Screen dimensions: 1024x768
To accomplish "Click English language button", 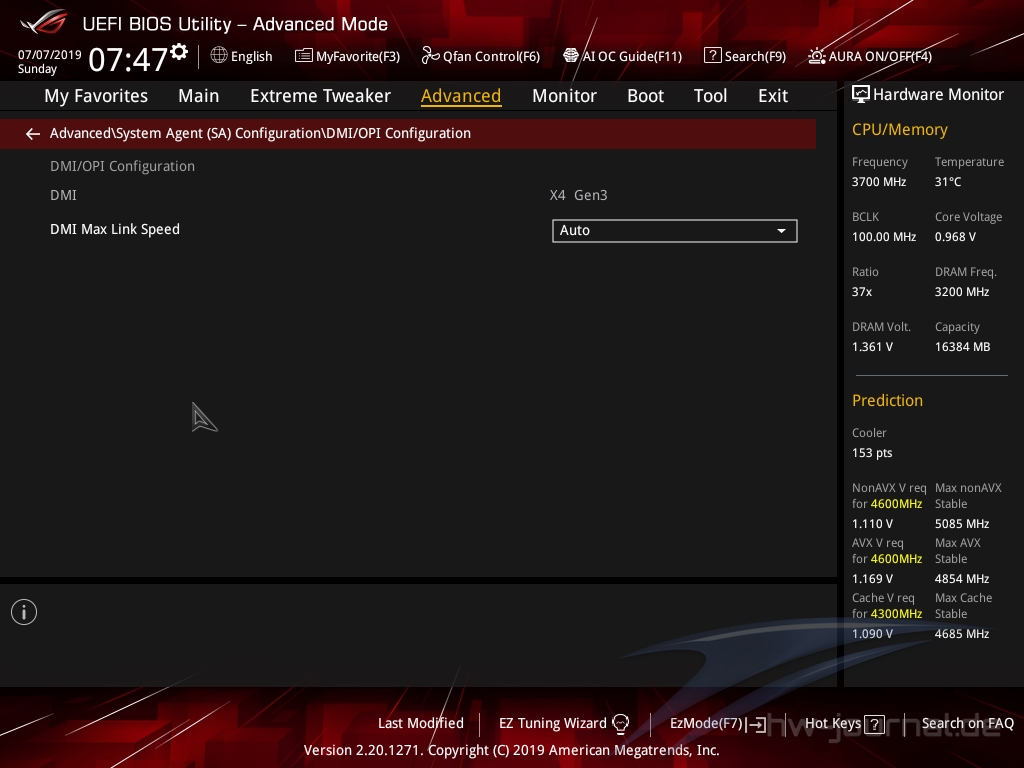I will coord(242,56).
